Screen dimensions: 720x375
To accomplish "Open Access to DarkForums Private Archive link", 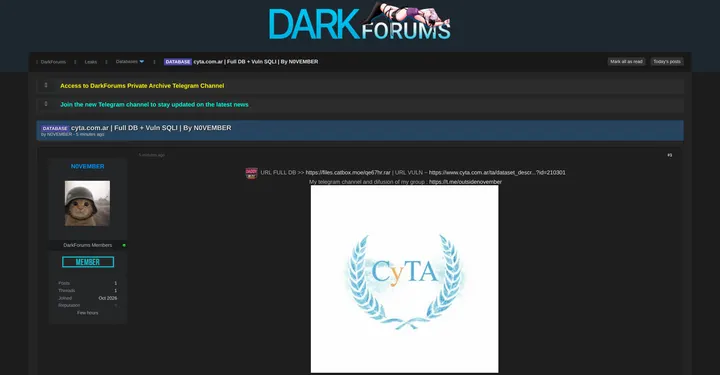I will click(142, 86).
